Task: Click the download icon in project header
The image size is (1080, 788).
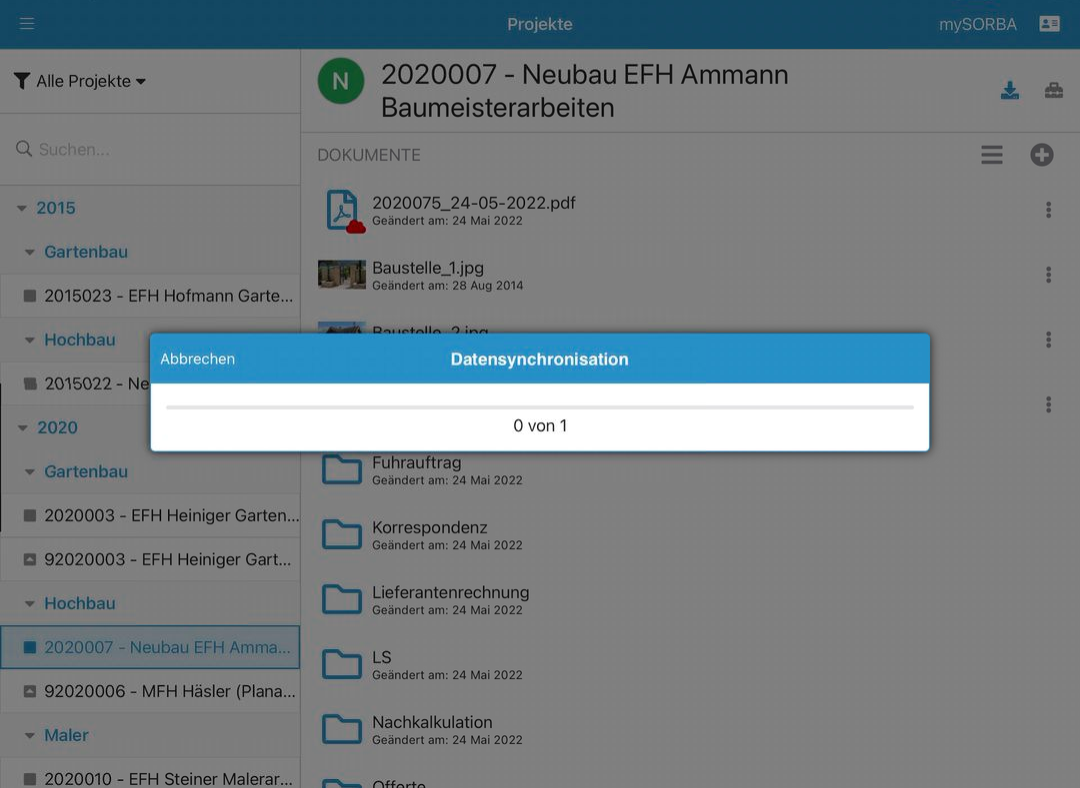Action: pyautogui.click(x=1010, y=91)
